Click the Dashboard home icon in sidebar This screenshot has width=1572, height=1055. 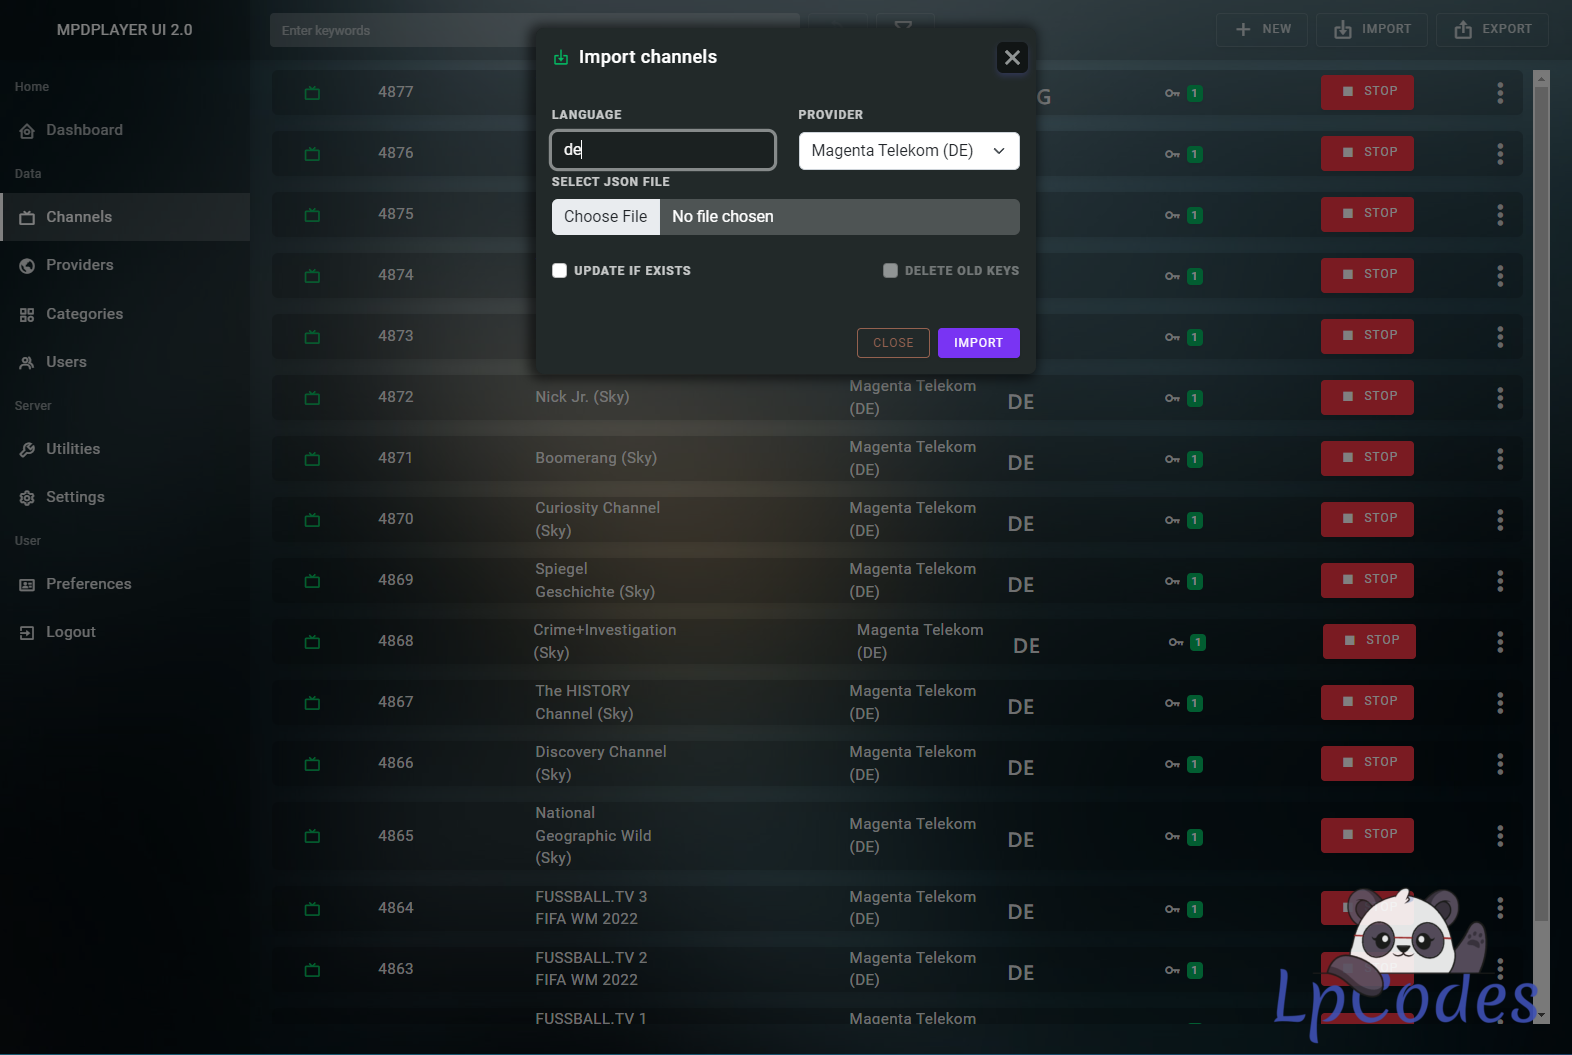click(27, 131)
